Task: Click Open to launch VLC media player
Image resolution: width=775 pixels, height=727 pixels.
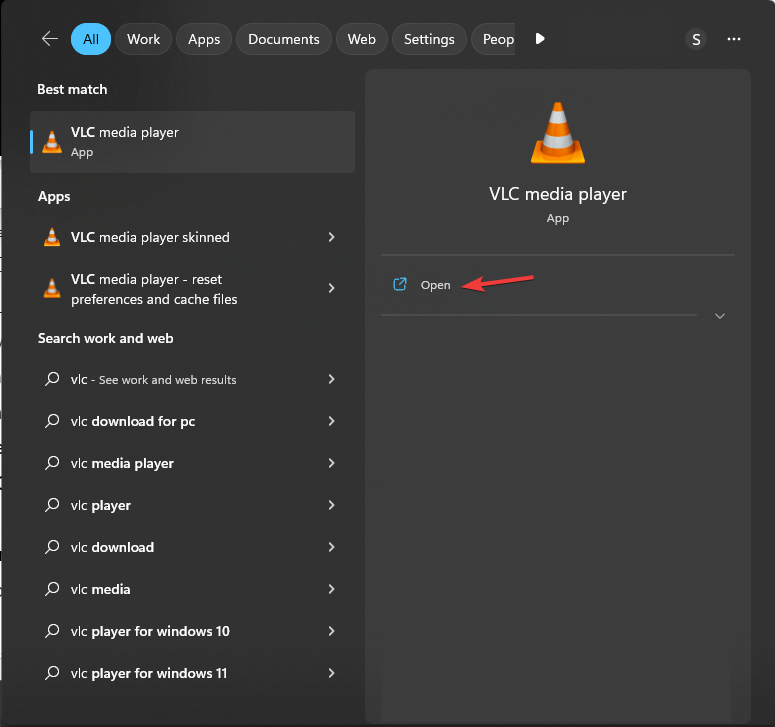Action: coord(435,285)
